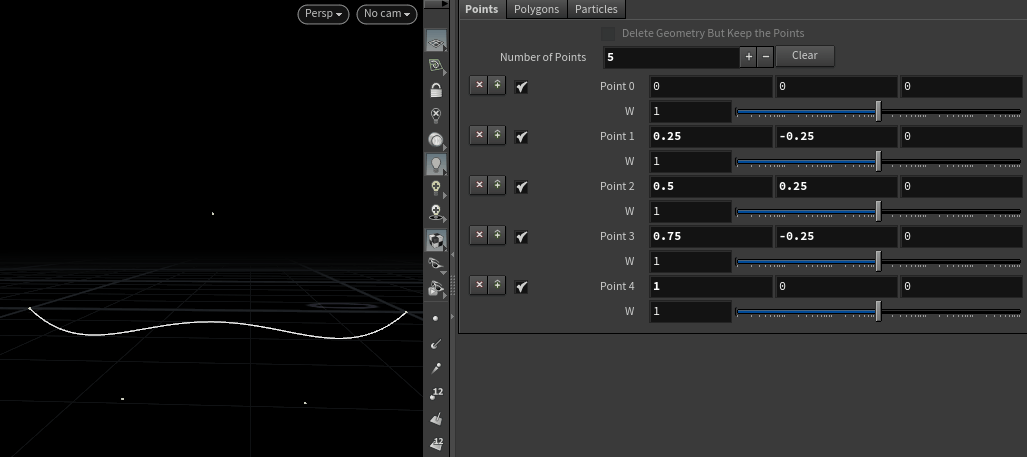The width and height of the screenshot is (1027, 457).
Task: Switch to the Points tab
Action: click(482, 9)
